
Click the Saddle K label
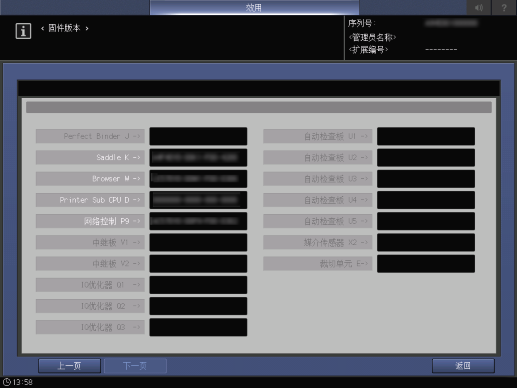coord(90,157)
